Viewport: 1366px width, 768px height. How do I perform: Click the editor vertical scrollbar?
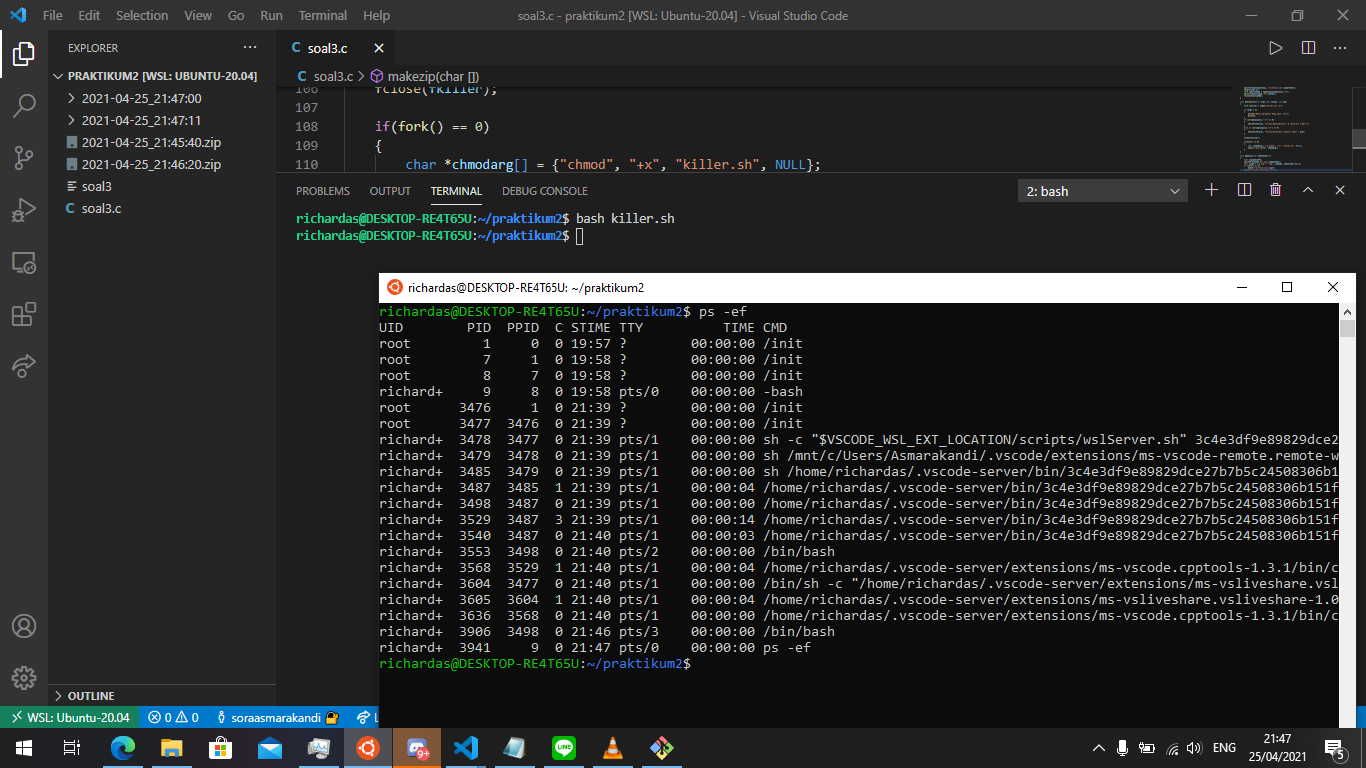(1359, 138)
